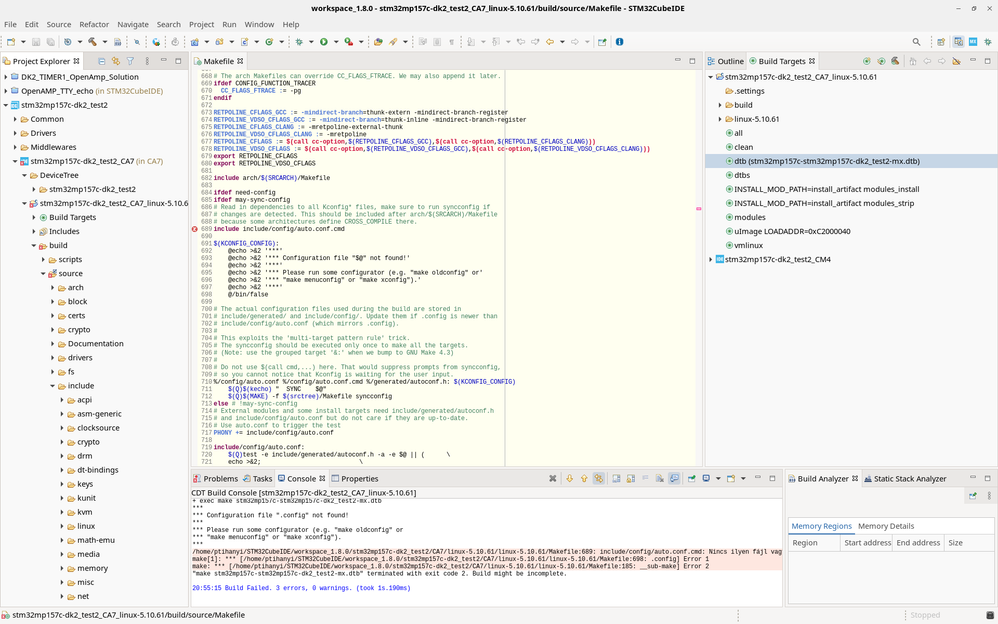The height and width of the screenshot is (624, 998).
Task: Click the overview ruler error marker
Action: [699, 209]
